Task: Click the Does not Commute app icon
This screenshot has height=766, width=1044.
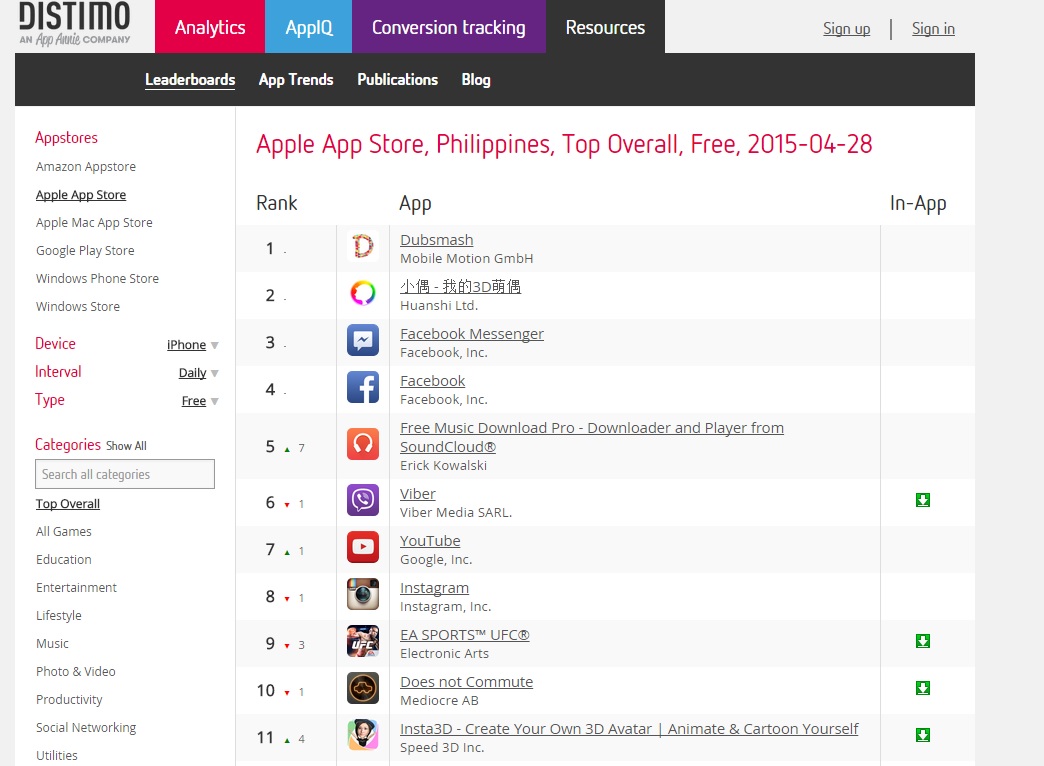Action: (x=363, y=688)
